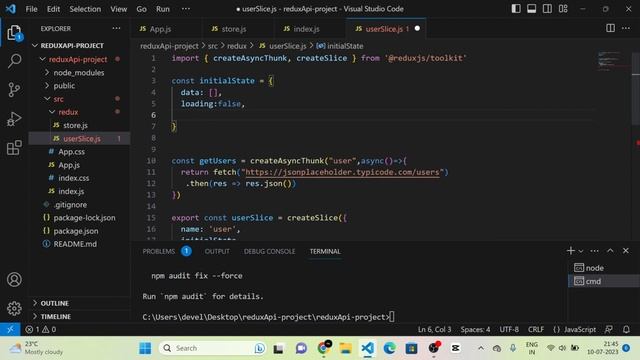Change the CRLF end-of-line setting
This screenshot has height=360, width=640.
coord(536,329)
